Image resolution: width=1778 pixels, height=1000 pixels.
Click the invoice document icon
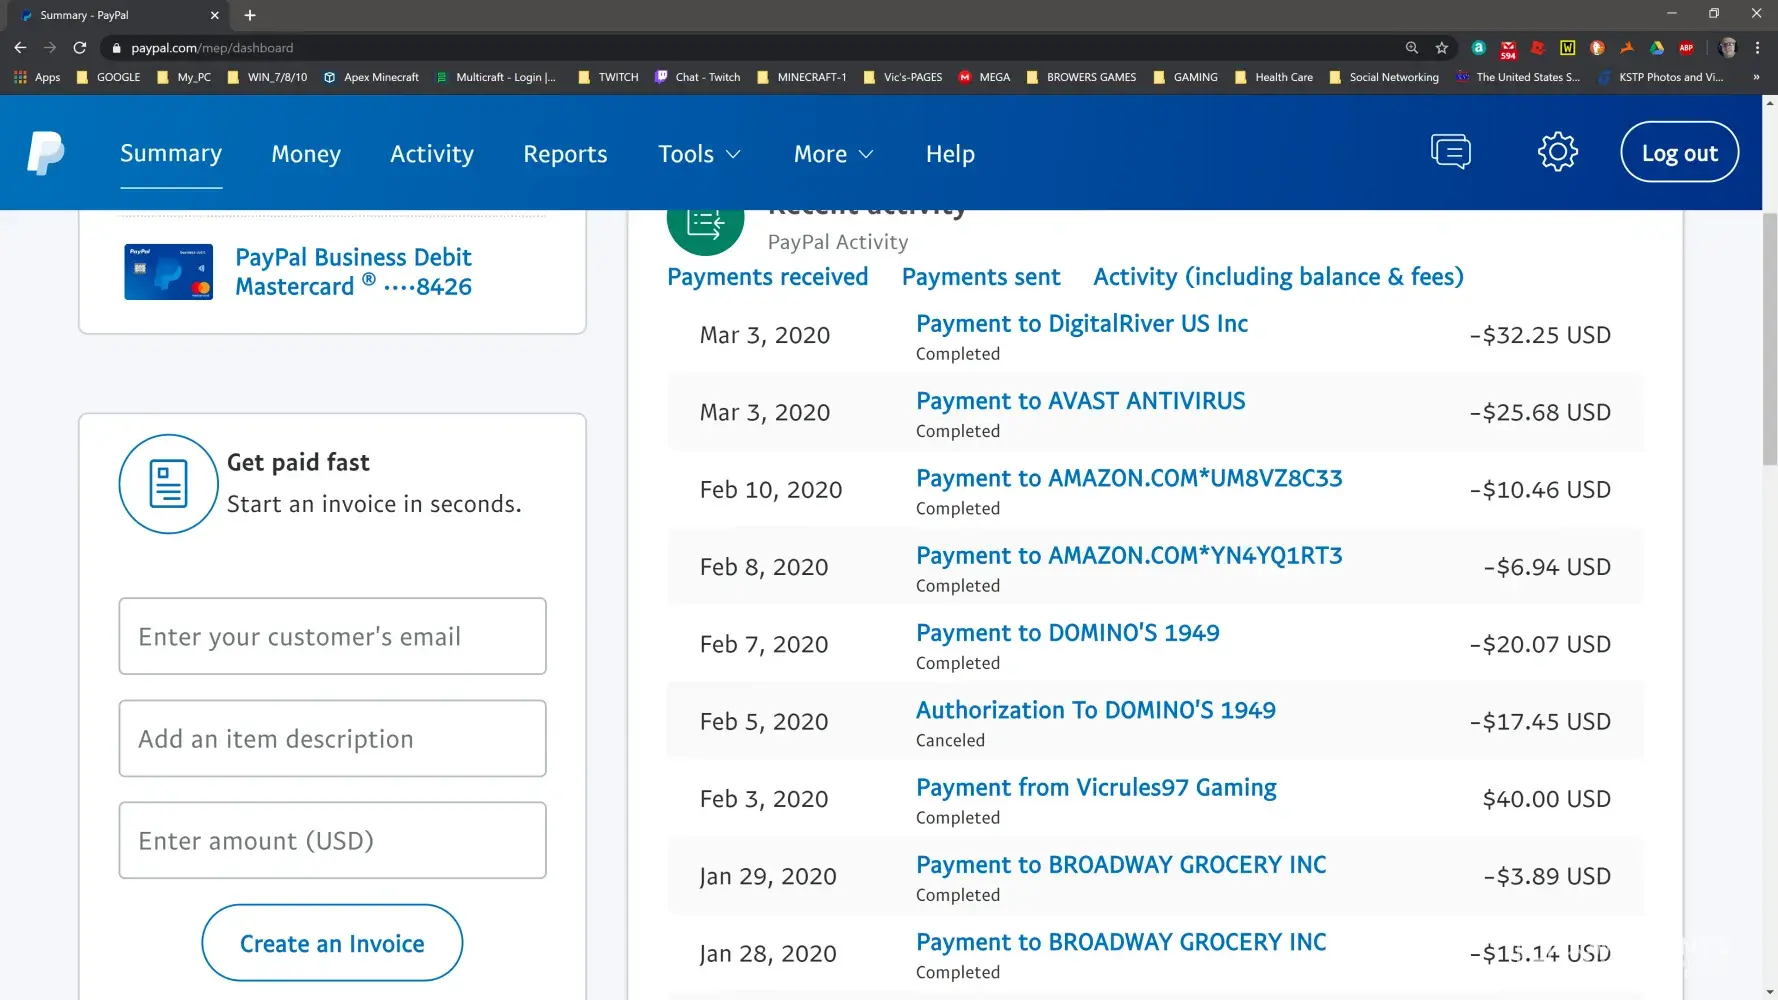pyautogui.click(x=168, y=484)
